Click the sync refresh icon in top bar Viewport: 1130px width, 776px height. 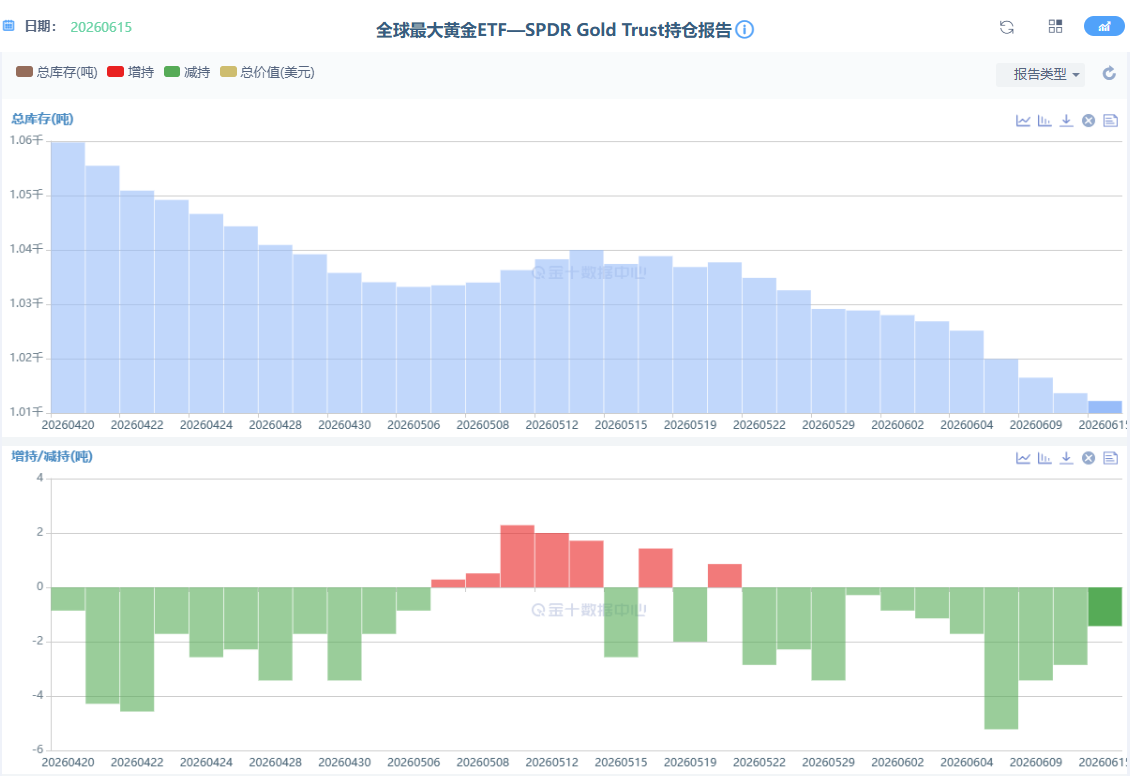click(x=1007, y=27)
